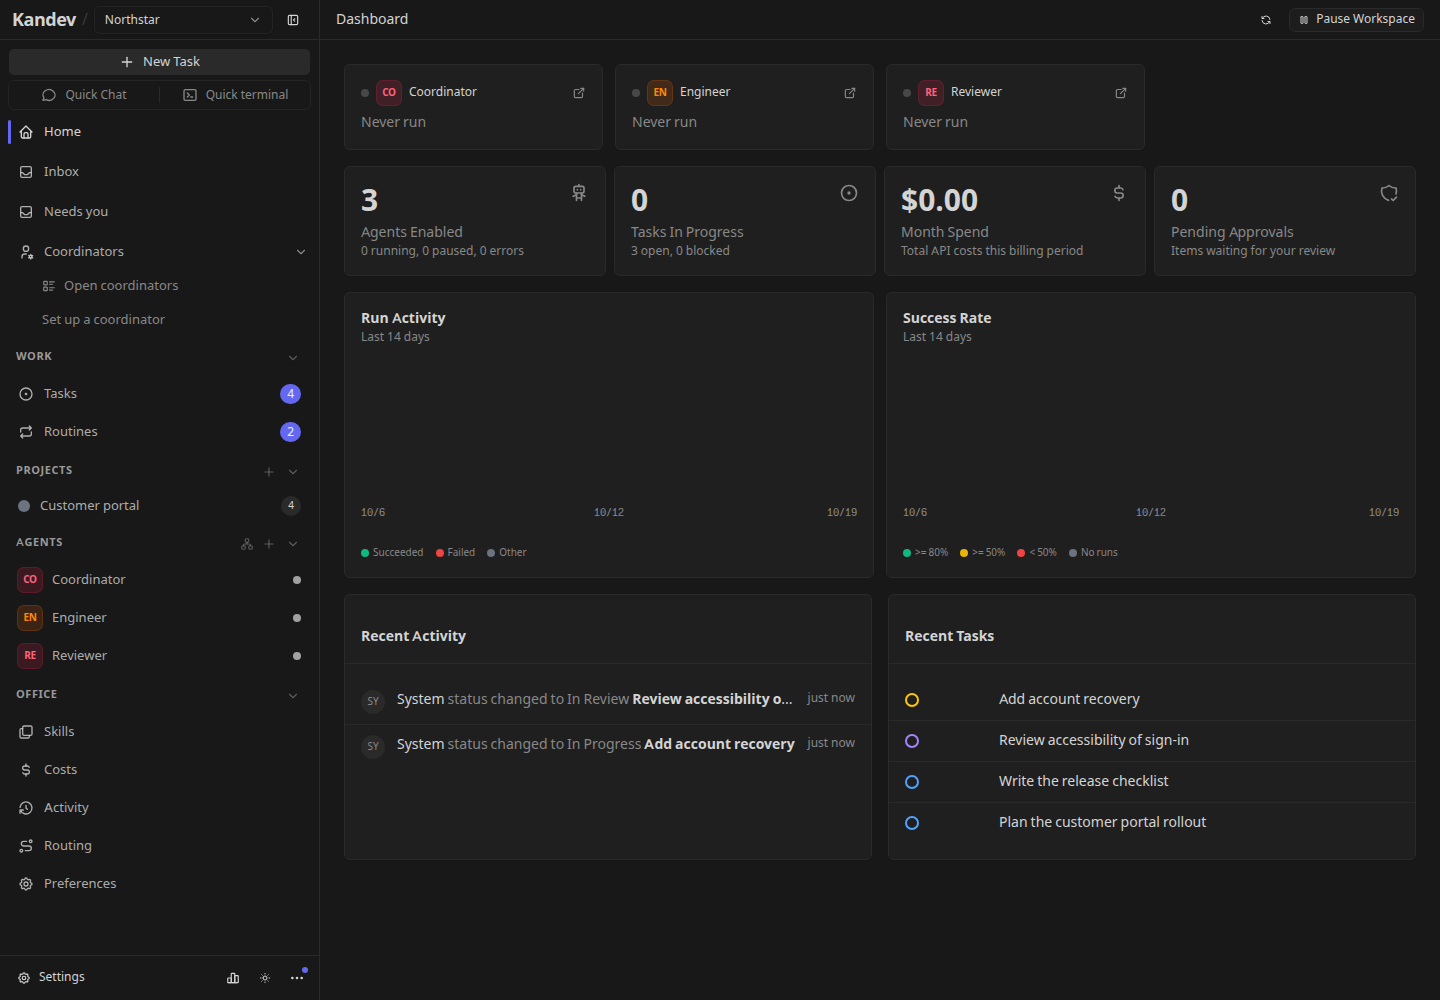This screenshot has width=1440, height=1000.
Task: Click the >=50% legend yellow dot
Action: click(x=964, y=553)
